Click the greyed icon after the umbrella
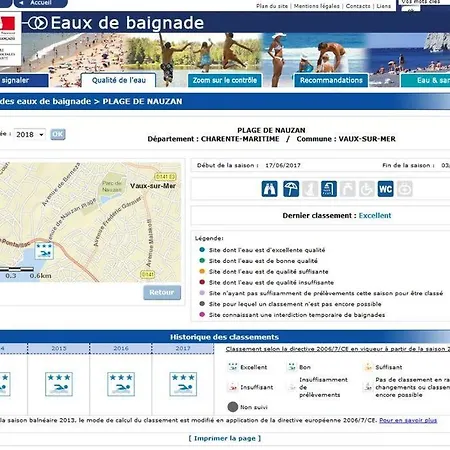 [310, 189]
